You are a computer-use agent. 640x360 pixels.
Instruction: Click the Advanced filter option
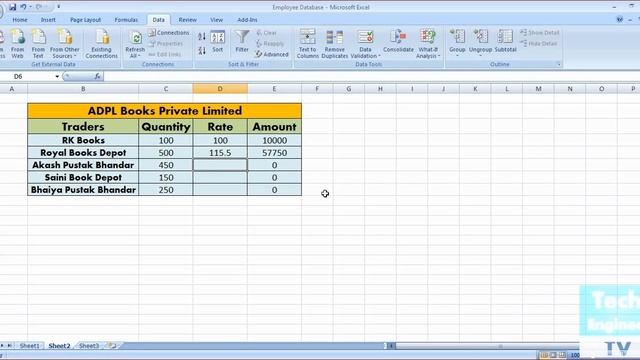[x=272, y=54]
